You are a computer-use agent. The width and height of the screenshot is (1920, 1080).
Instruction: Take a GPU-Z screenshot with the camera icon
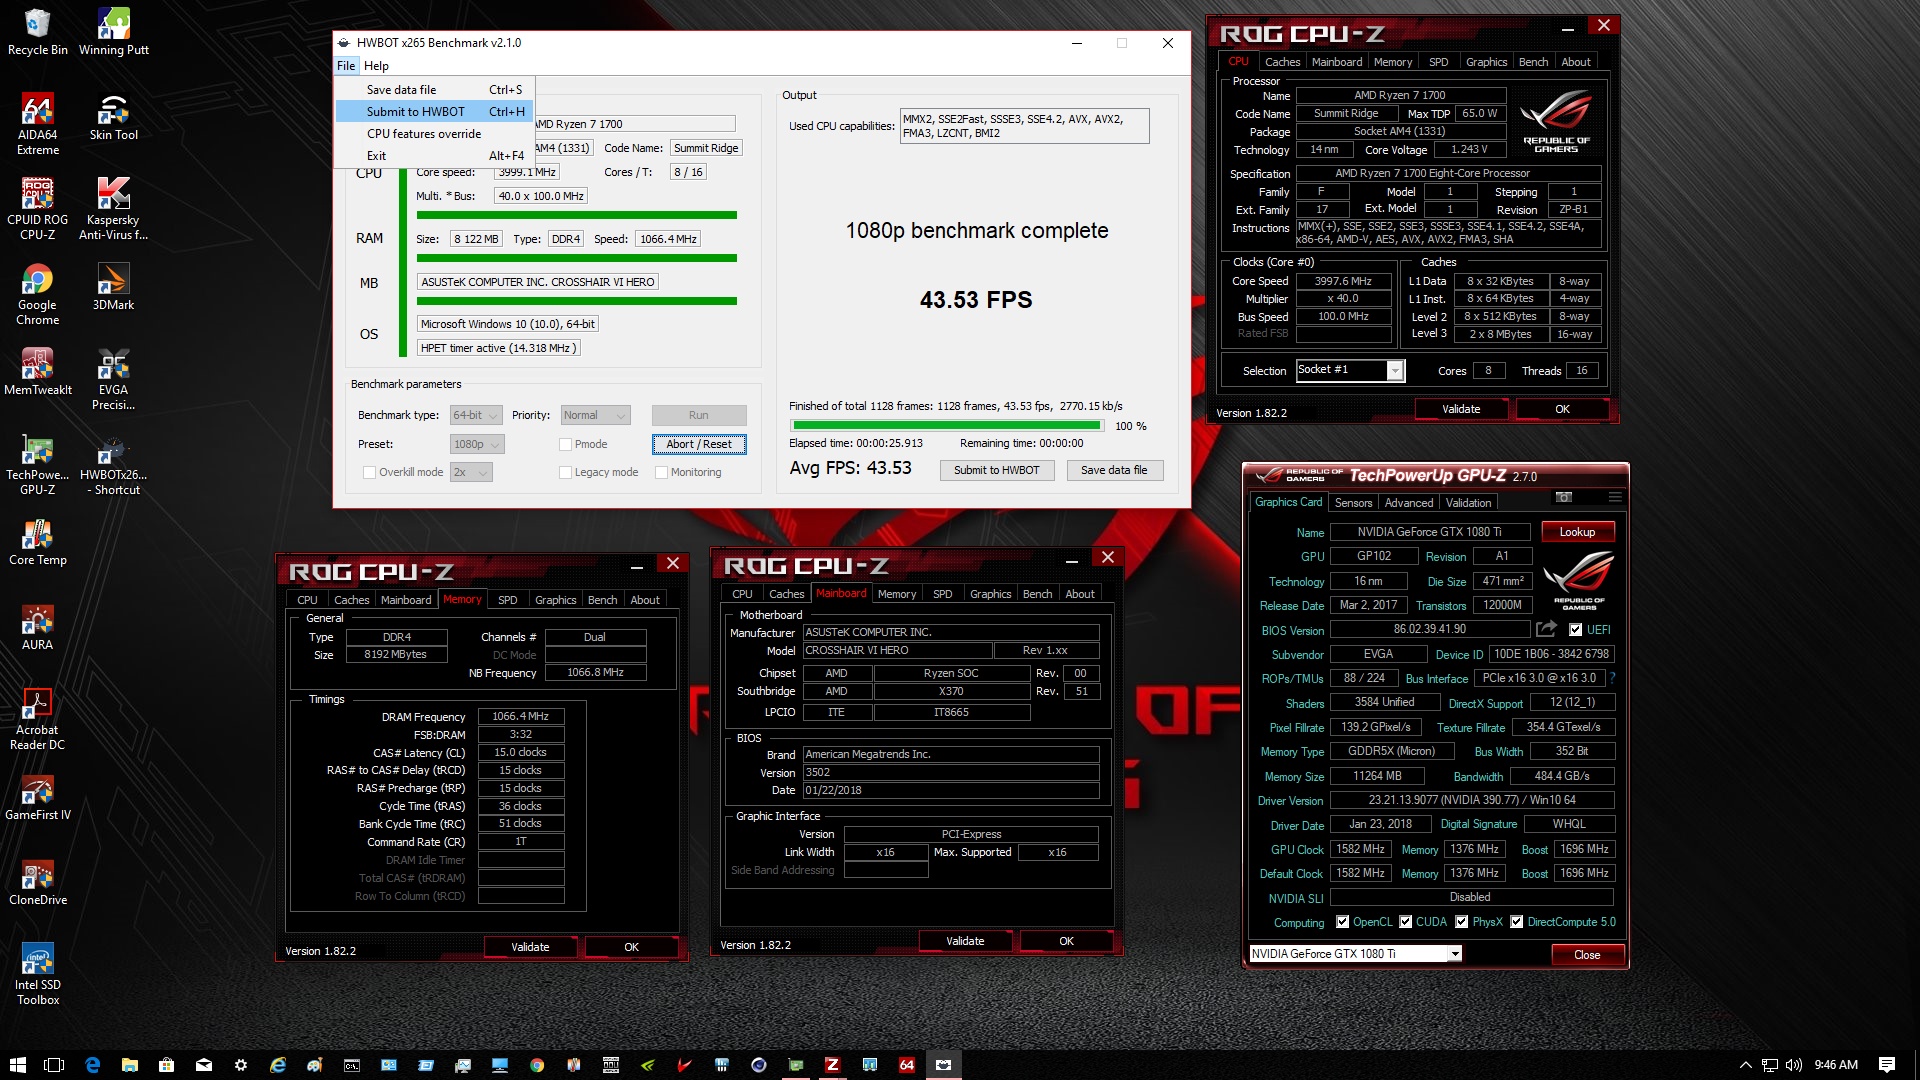click(1564, 497)
